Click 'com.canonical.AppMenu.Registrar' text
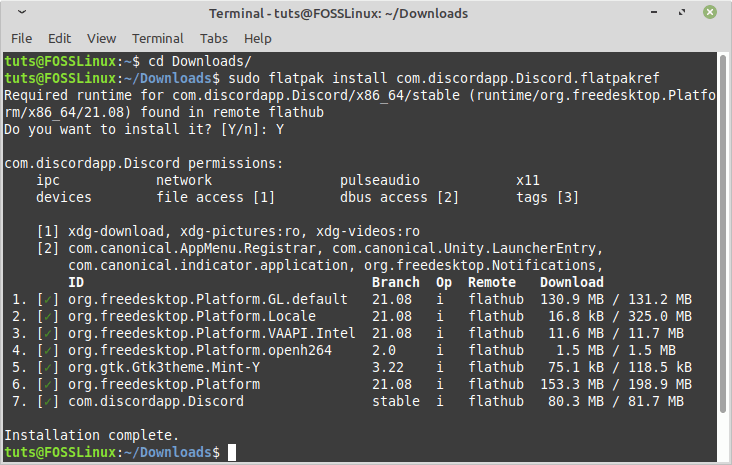The image size is (732, 465). click(192, 248)
